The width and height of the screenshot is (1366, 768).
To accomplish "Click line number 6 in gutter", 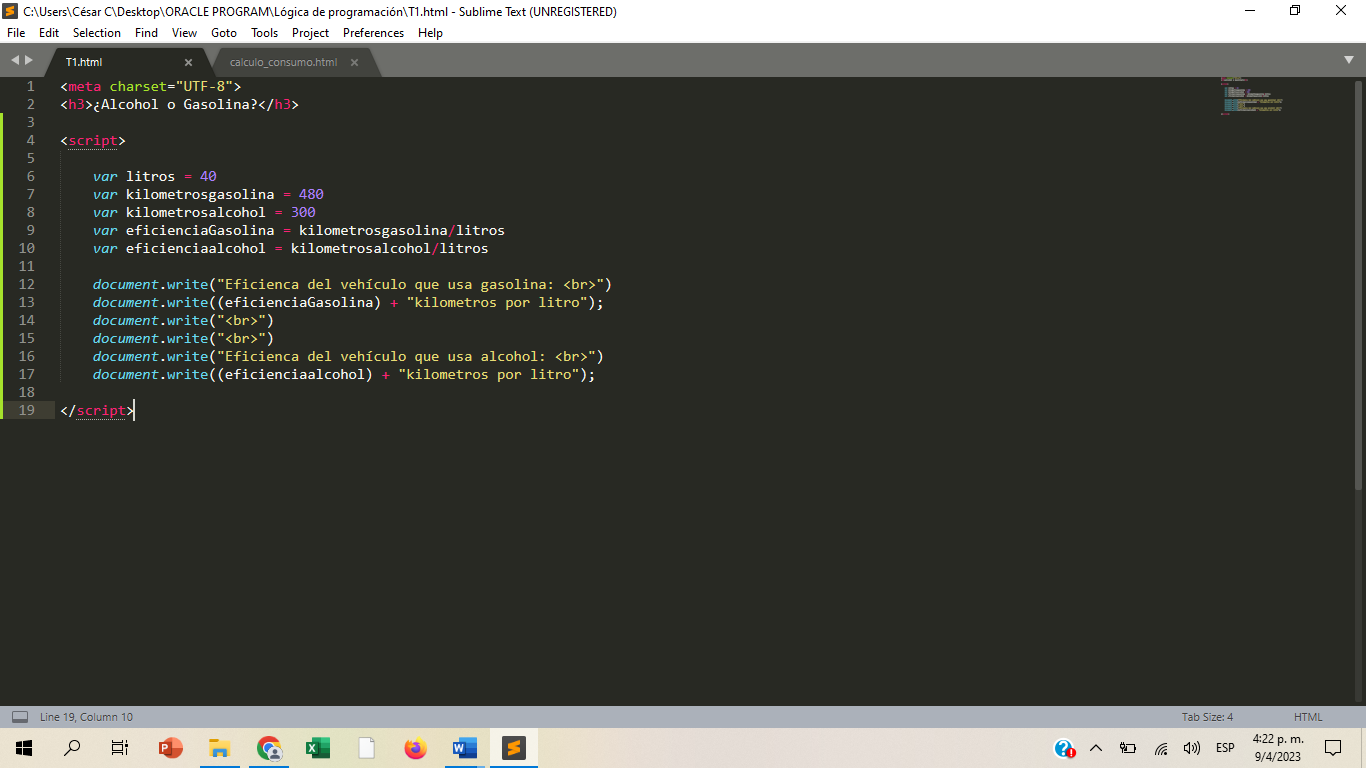I will click(31, 176).
